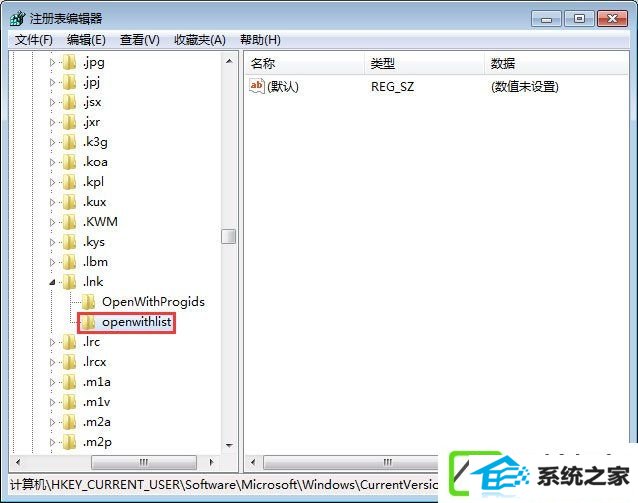Select the OpenWithProgids key label
The width and height of the screenshot is (638, 503).
click(x=153, y=302)
